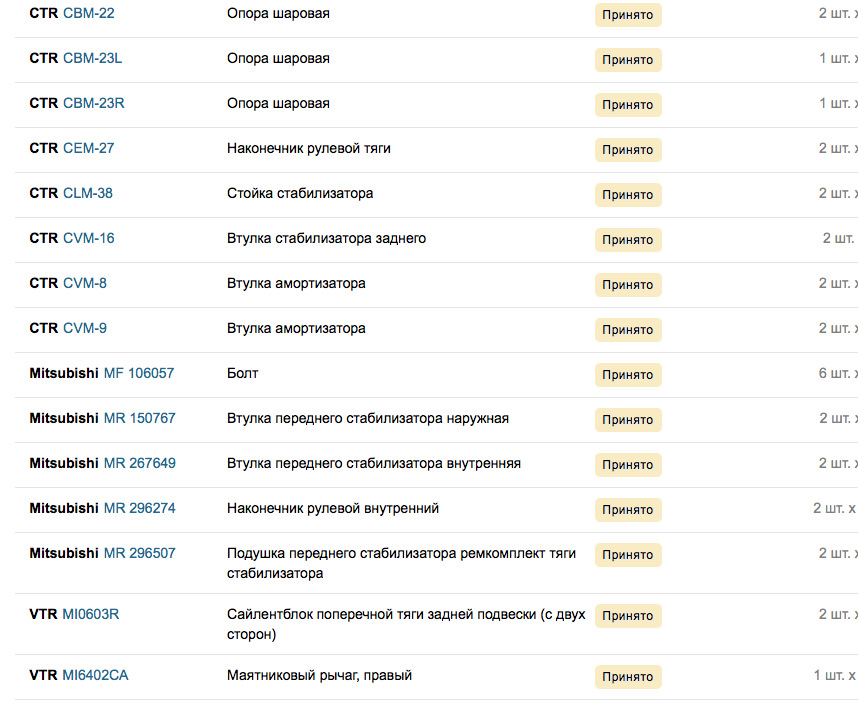Click the VTR MI0603R part link
The width and height of the screenshot is (858, 715).
coord(90,615)
